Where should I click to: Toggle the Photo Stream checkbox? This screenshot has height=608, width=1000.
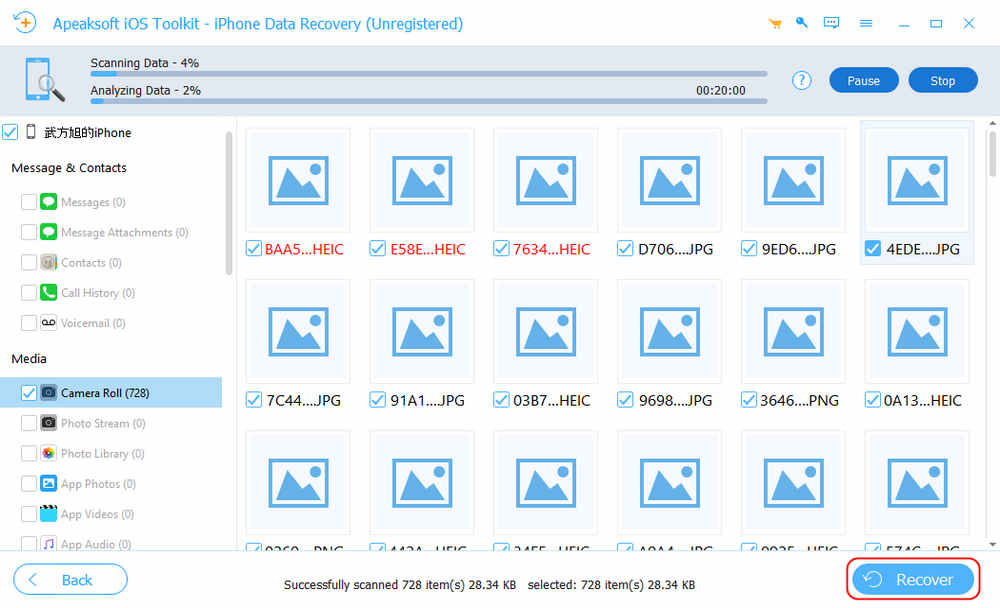pos(29,423)
